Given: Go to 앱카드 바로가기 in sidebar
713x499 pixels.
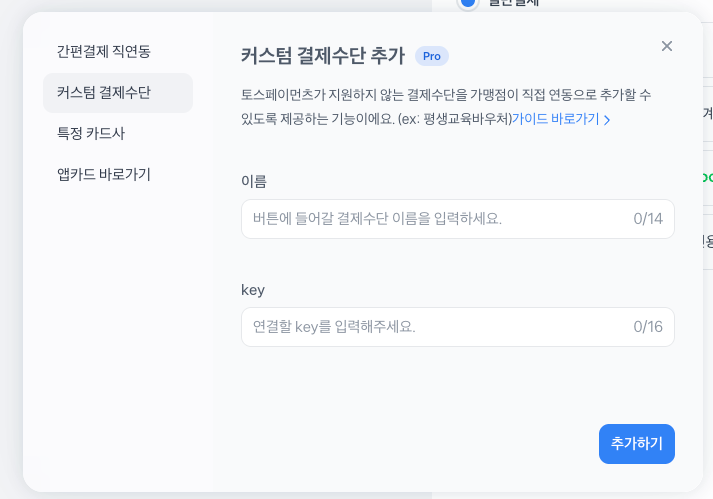Looking at the screenshot, I should point(104,174).
